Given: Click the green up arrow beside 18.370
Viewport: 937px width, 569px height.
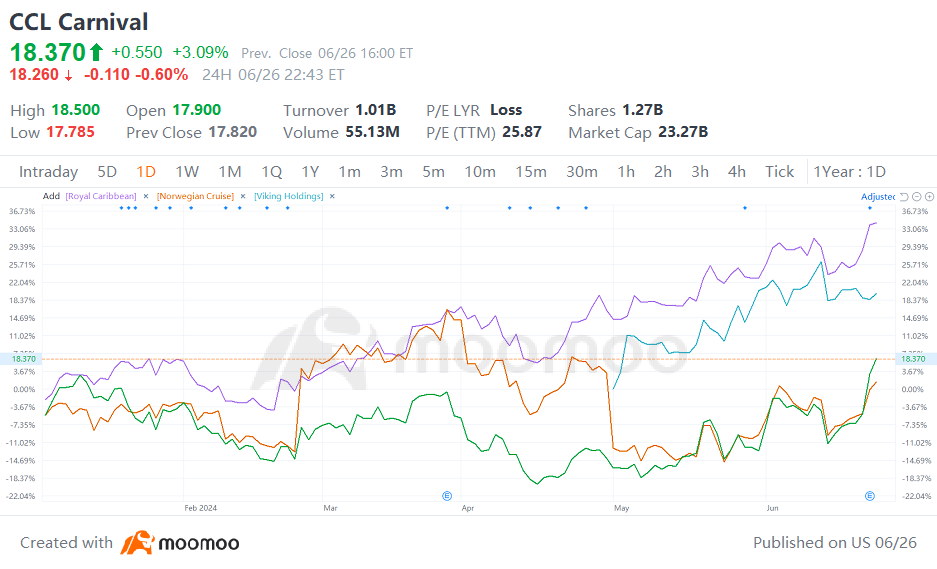Looking at the screenshot, I should click(x=96, y=53).
